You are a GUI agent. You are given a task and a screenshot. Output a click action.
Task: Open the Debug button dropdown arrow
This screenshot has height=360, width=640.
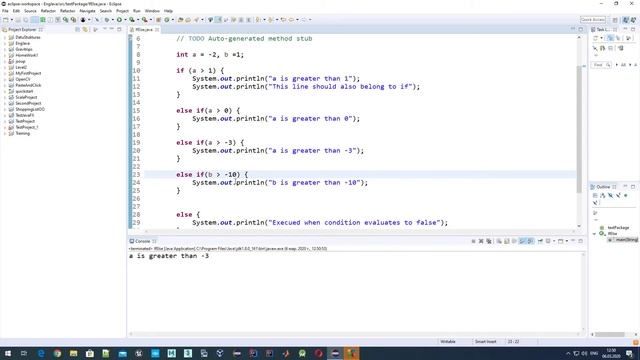point(113,20)
